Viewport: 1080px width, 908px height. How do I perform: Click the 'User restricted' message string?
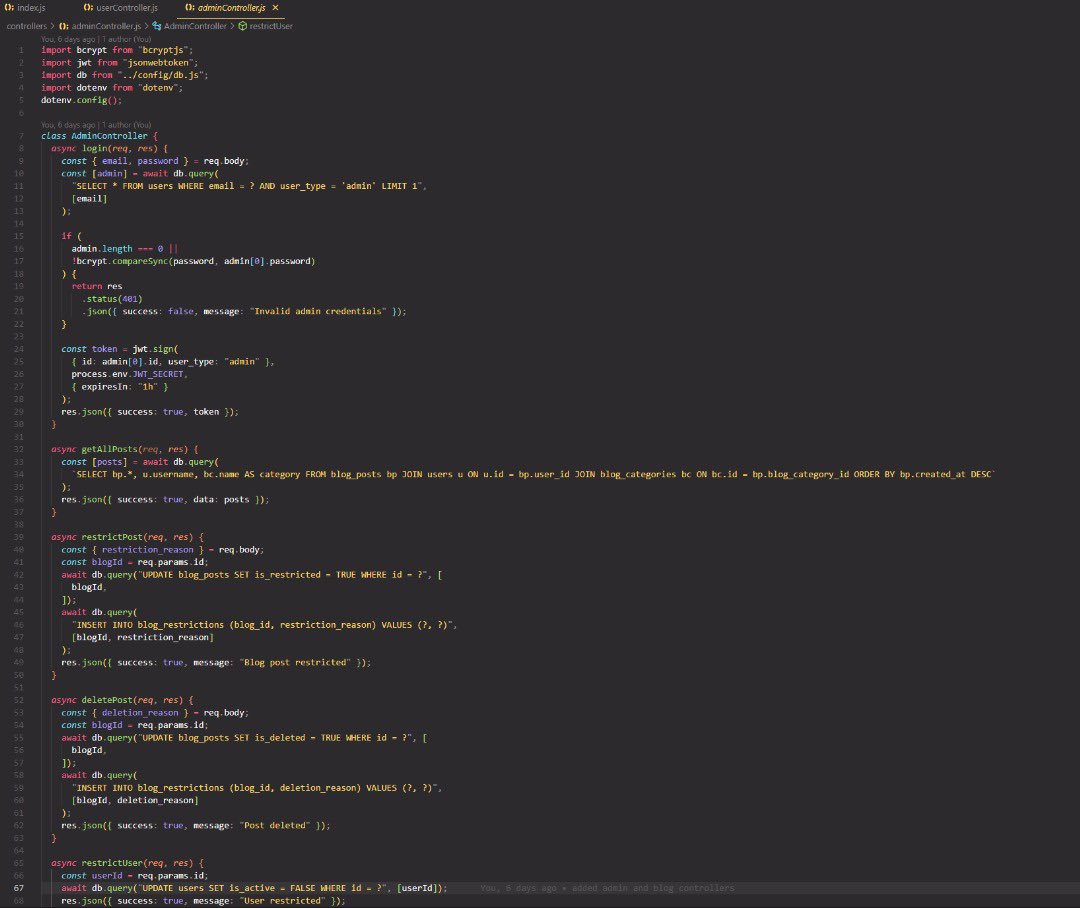pos(284,900)
